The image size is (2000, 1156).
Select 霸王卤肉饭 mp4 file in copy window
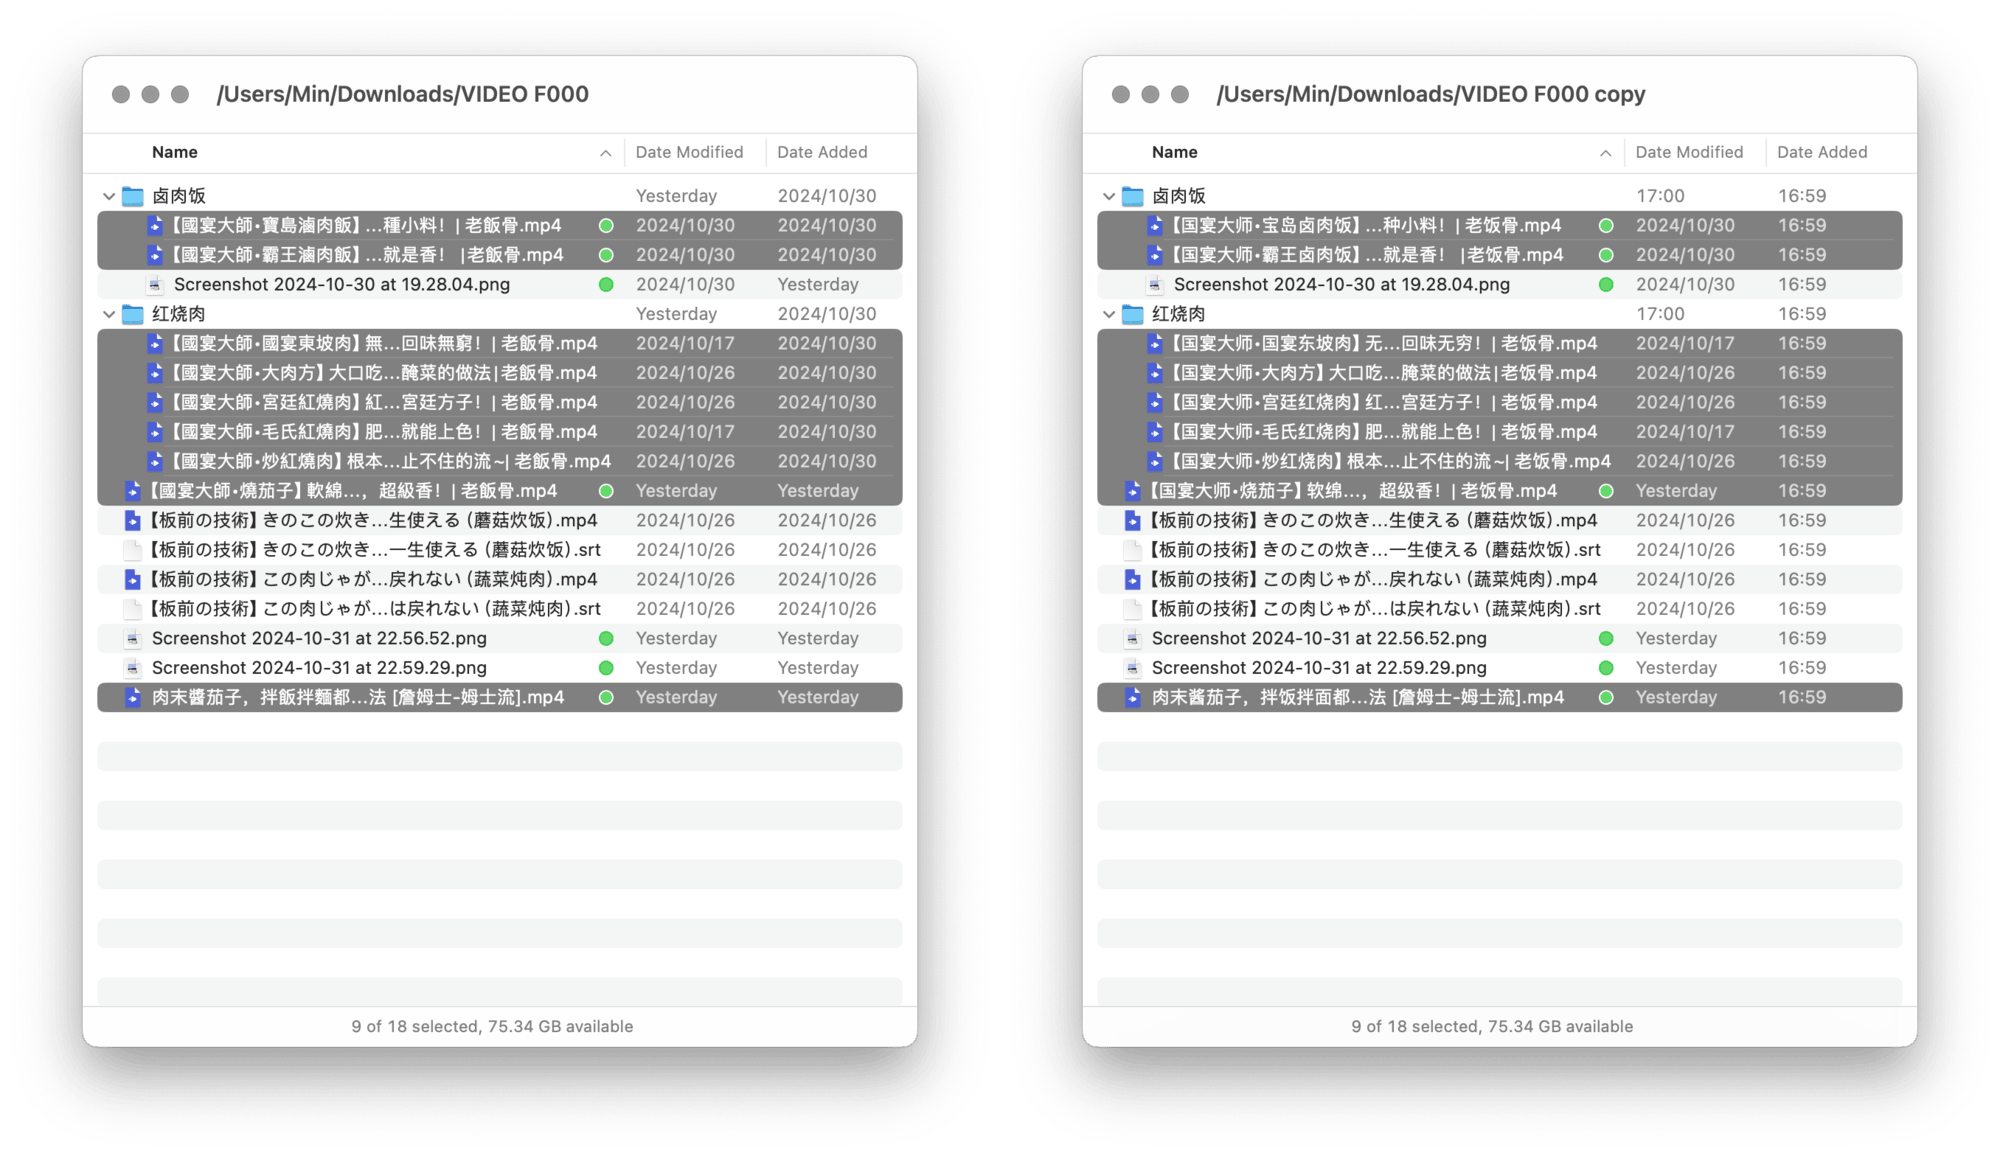[x=1500, y=255]
